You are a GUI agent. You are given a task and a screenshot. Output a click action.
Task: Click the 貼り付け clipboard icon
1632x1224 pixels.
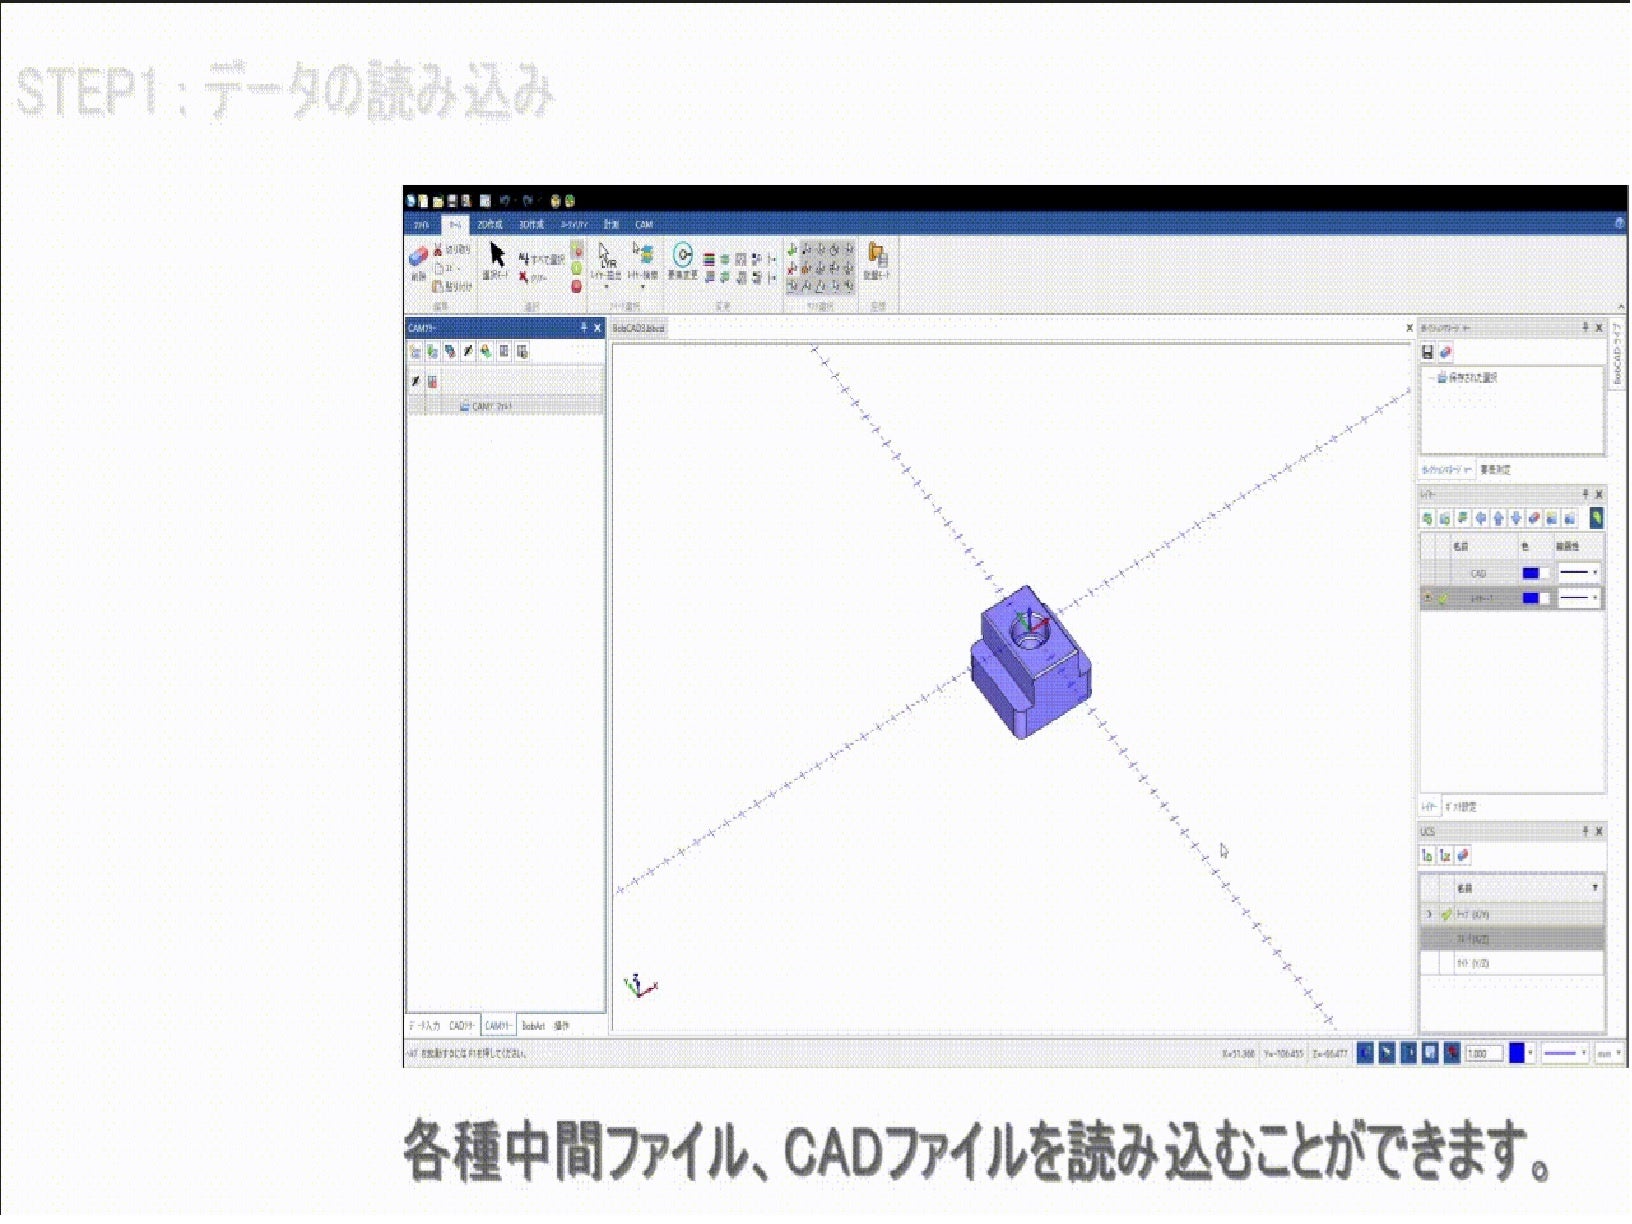(x=438, y=286)
